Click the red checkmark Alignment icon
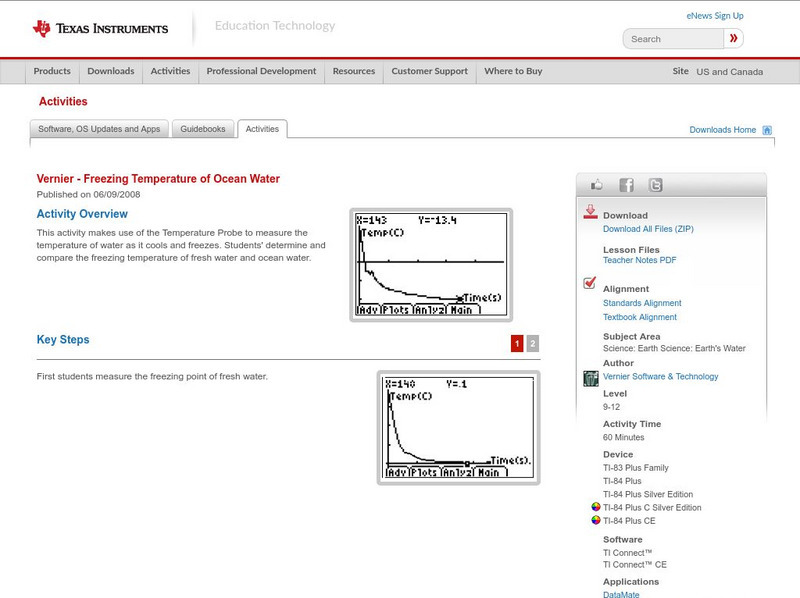Image resolution: width=800 pixels, height=598 pixels. (590, 284)
